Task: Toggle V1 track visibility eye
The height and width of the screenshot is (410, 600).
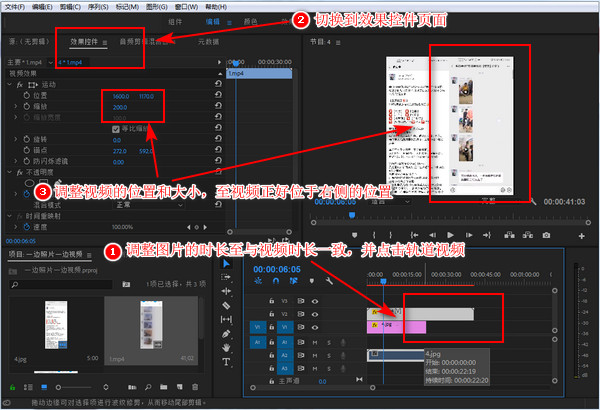Action: (x=315, y=327)
